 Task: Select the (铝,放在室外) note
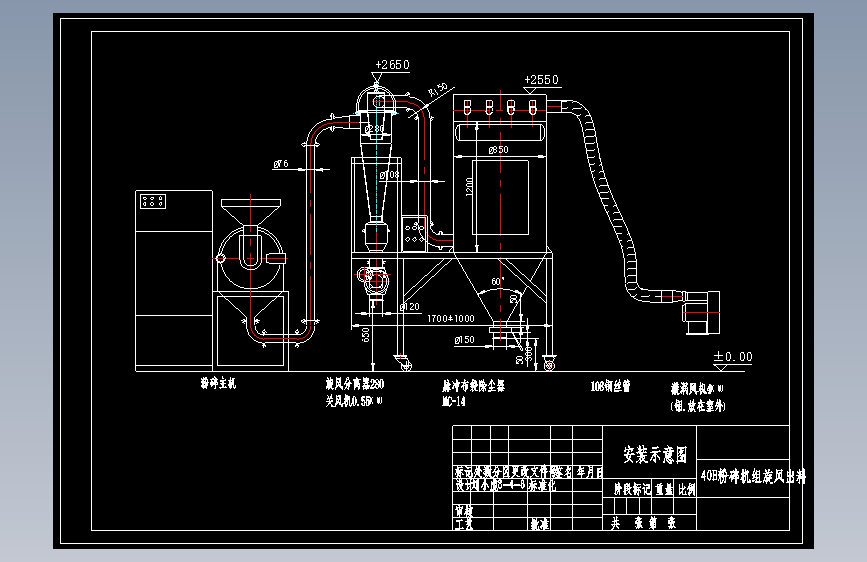(x=698, y=406)
